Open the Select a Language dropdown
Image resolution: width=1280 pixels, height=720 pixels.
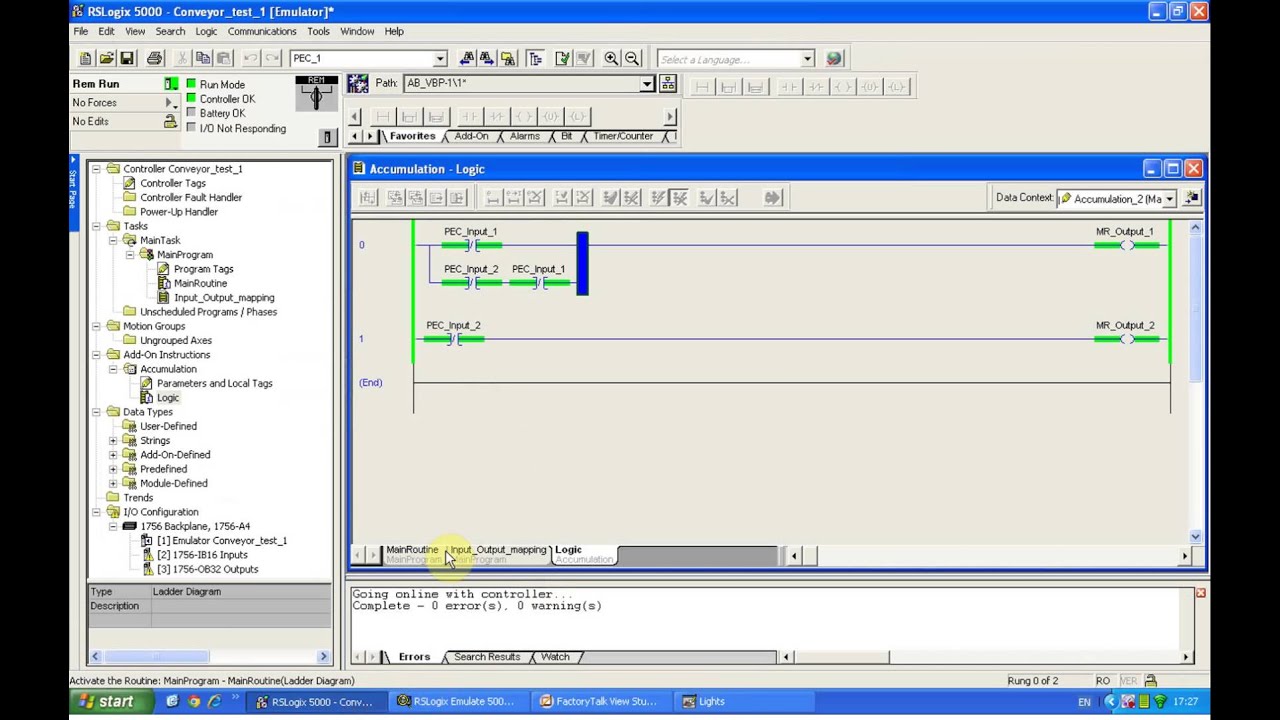coord(807,59)
